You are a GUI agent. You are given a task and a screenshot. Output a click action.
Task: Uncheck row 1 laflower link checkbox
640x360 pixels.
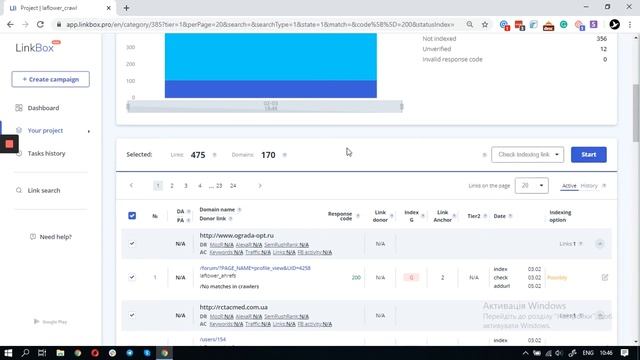pos(132,277)
